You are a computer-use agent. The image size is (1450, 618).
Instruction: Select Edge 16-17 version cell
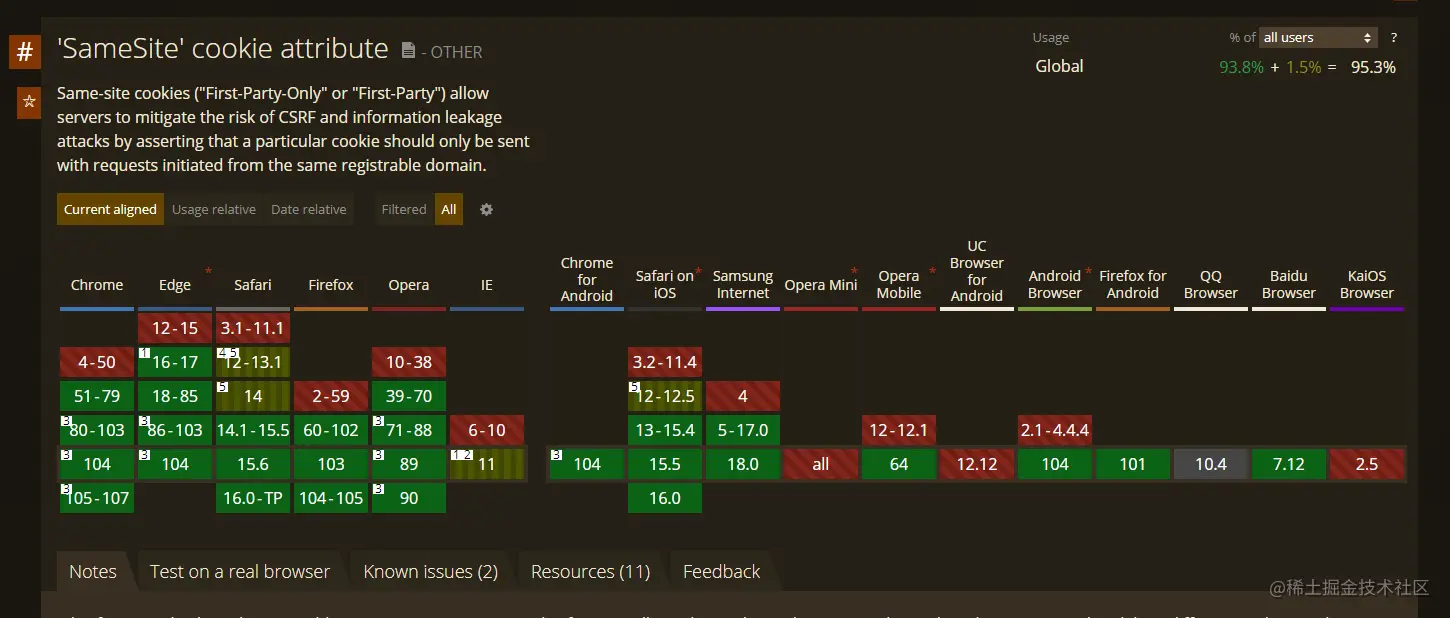[x=175, y=362]
